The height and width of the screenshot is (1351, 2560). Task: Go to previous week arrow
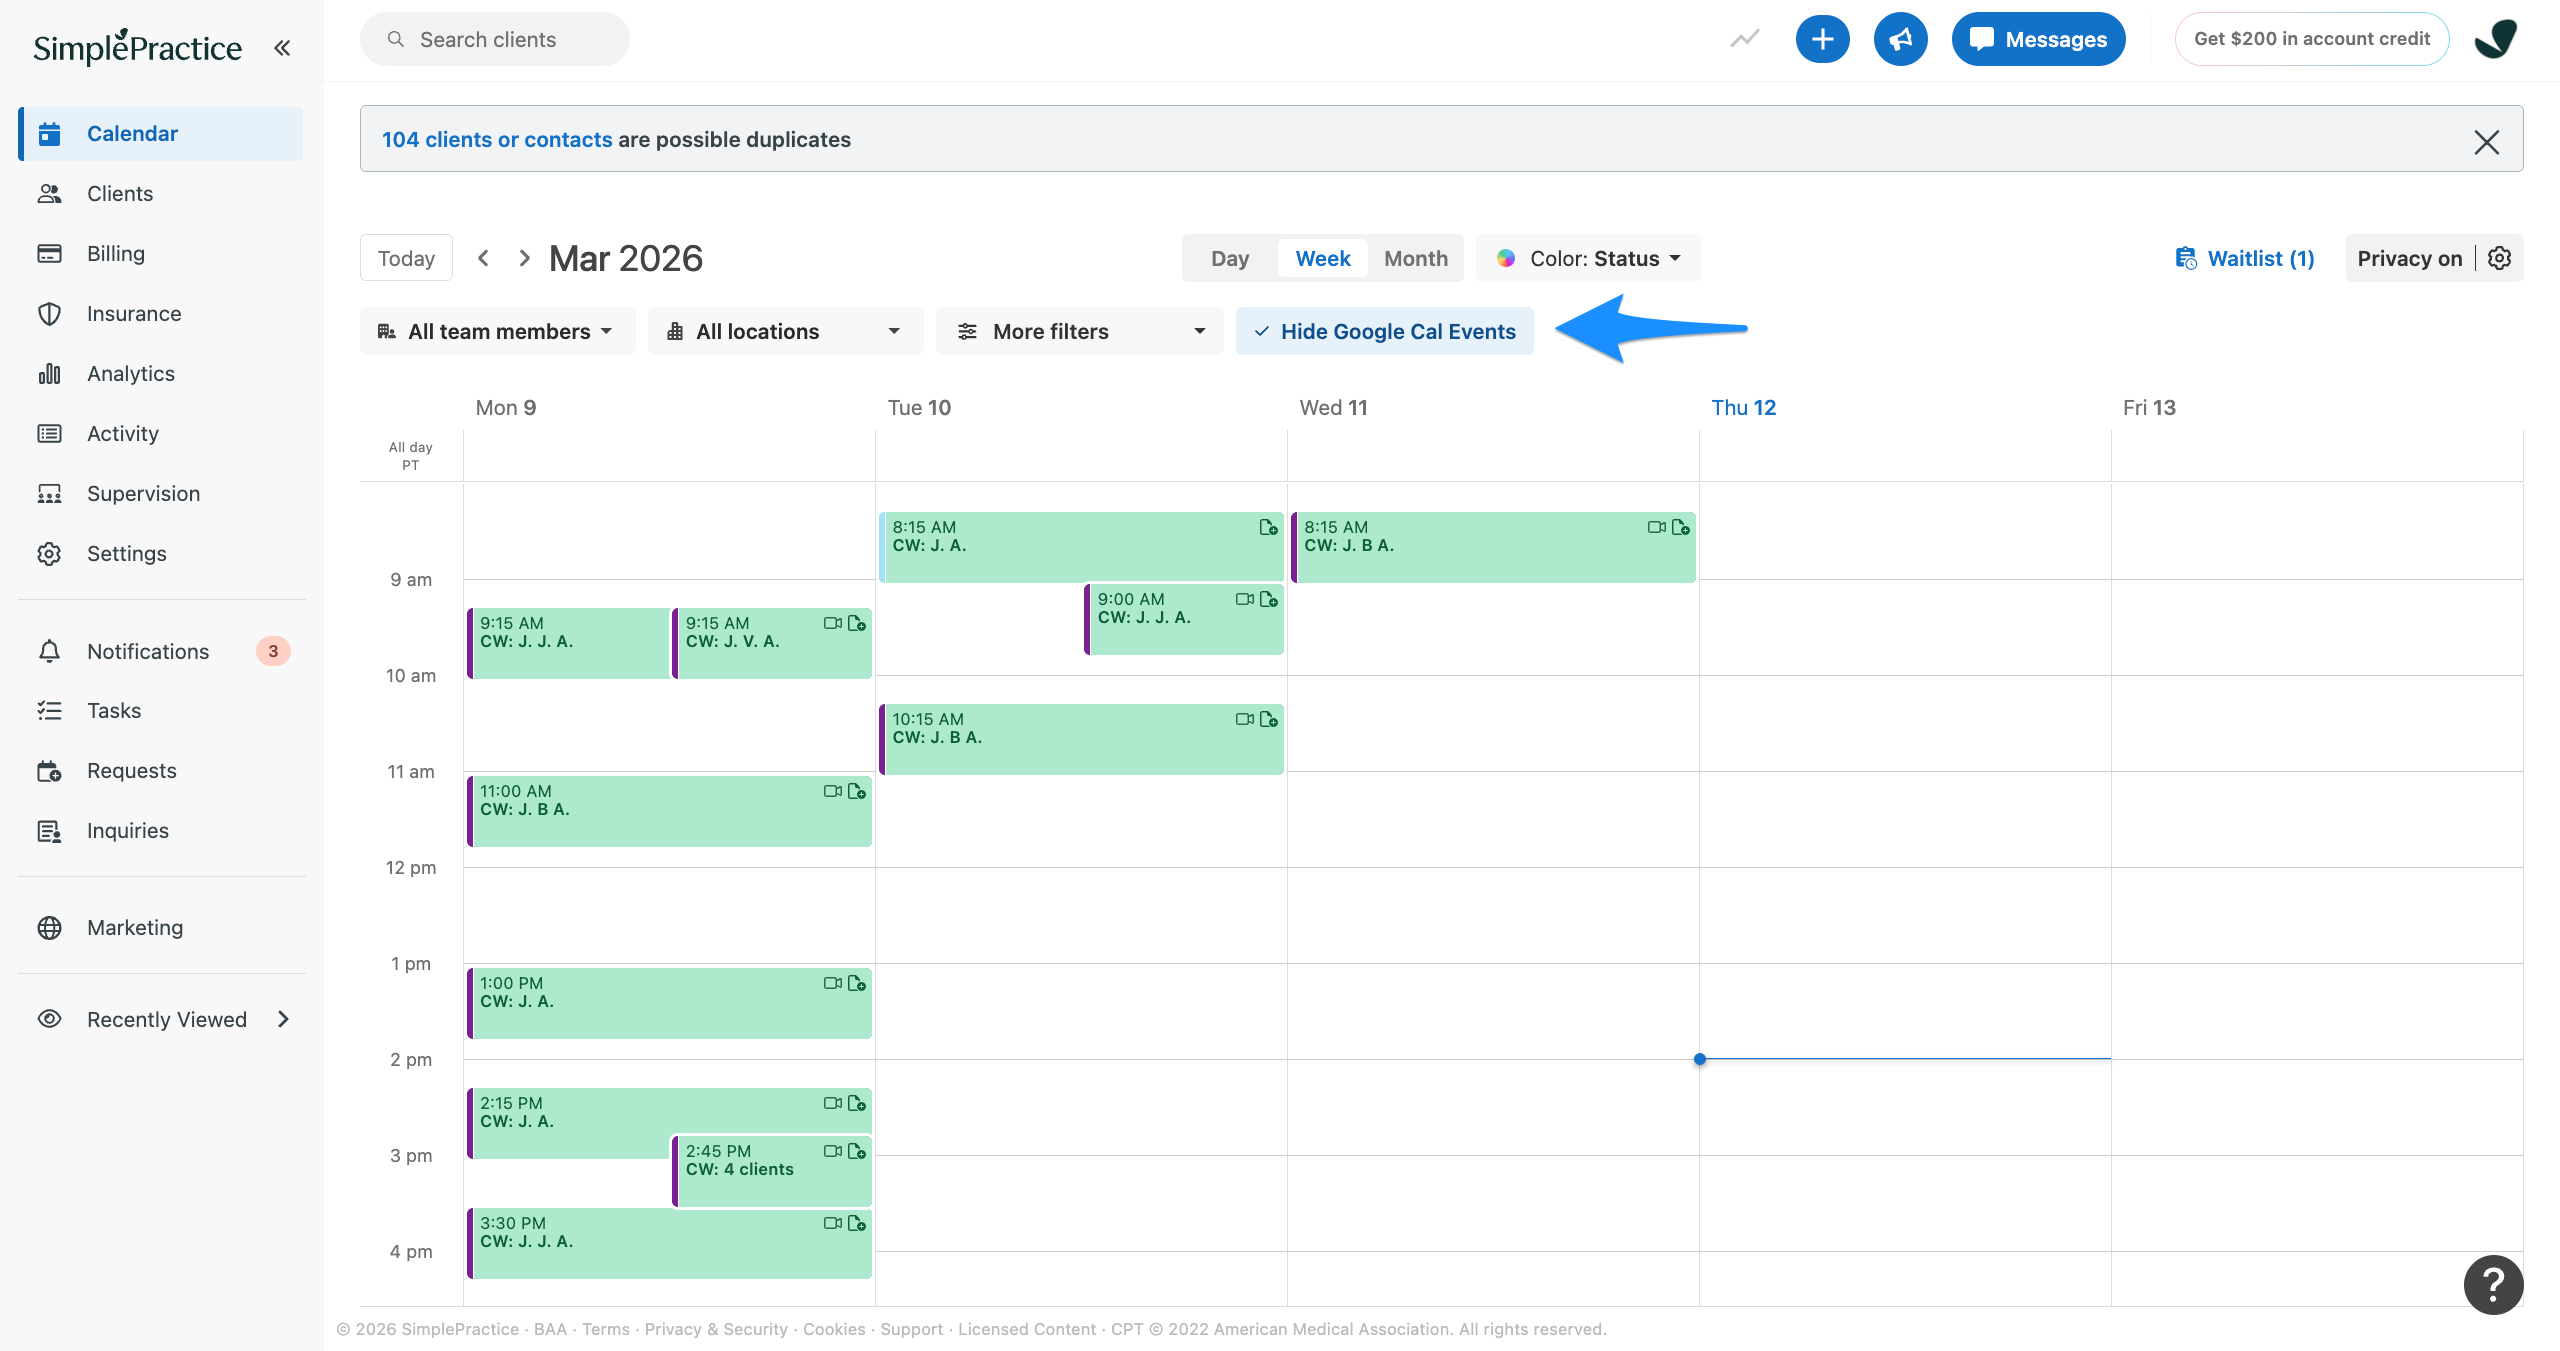[x=483, y=258]
